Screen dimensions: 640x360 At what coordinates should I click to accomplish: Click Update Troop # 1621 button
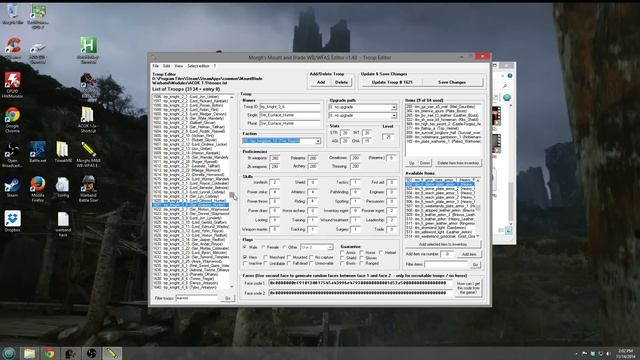[x=392, y=82]
